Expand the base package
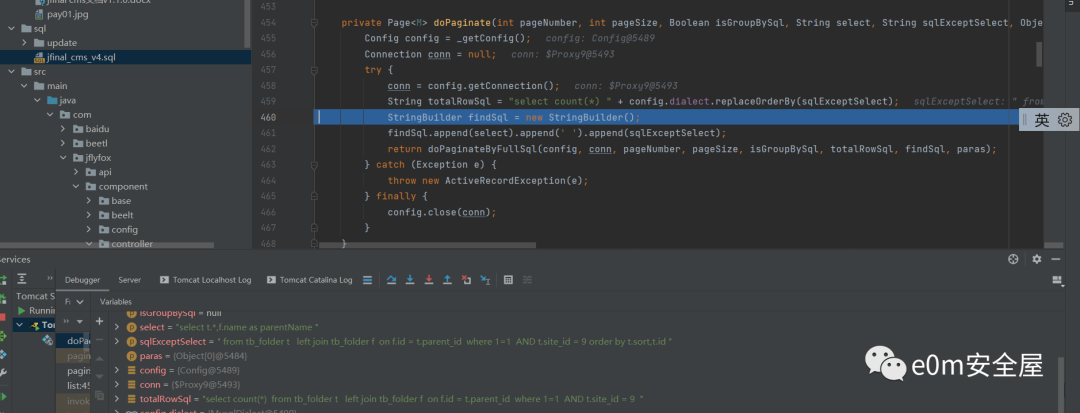The image size is (1080, 413). [x=90, y=201]
